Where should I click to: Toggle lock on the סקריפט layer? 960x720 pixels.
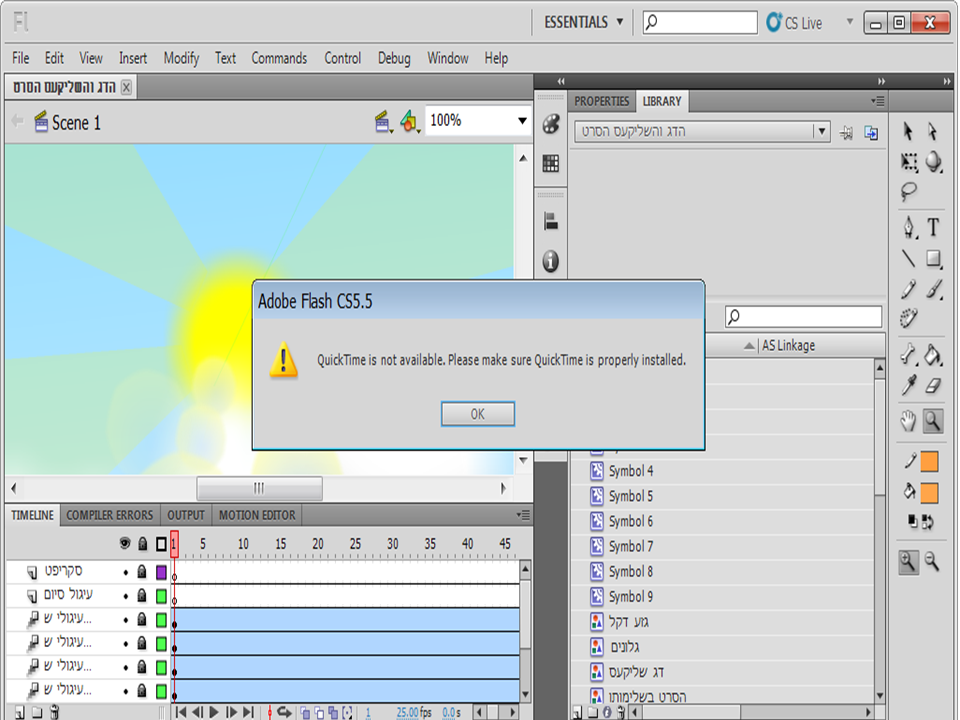[x=142, y=572]
